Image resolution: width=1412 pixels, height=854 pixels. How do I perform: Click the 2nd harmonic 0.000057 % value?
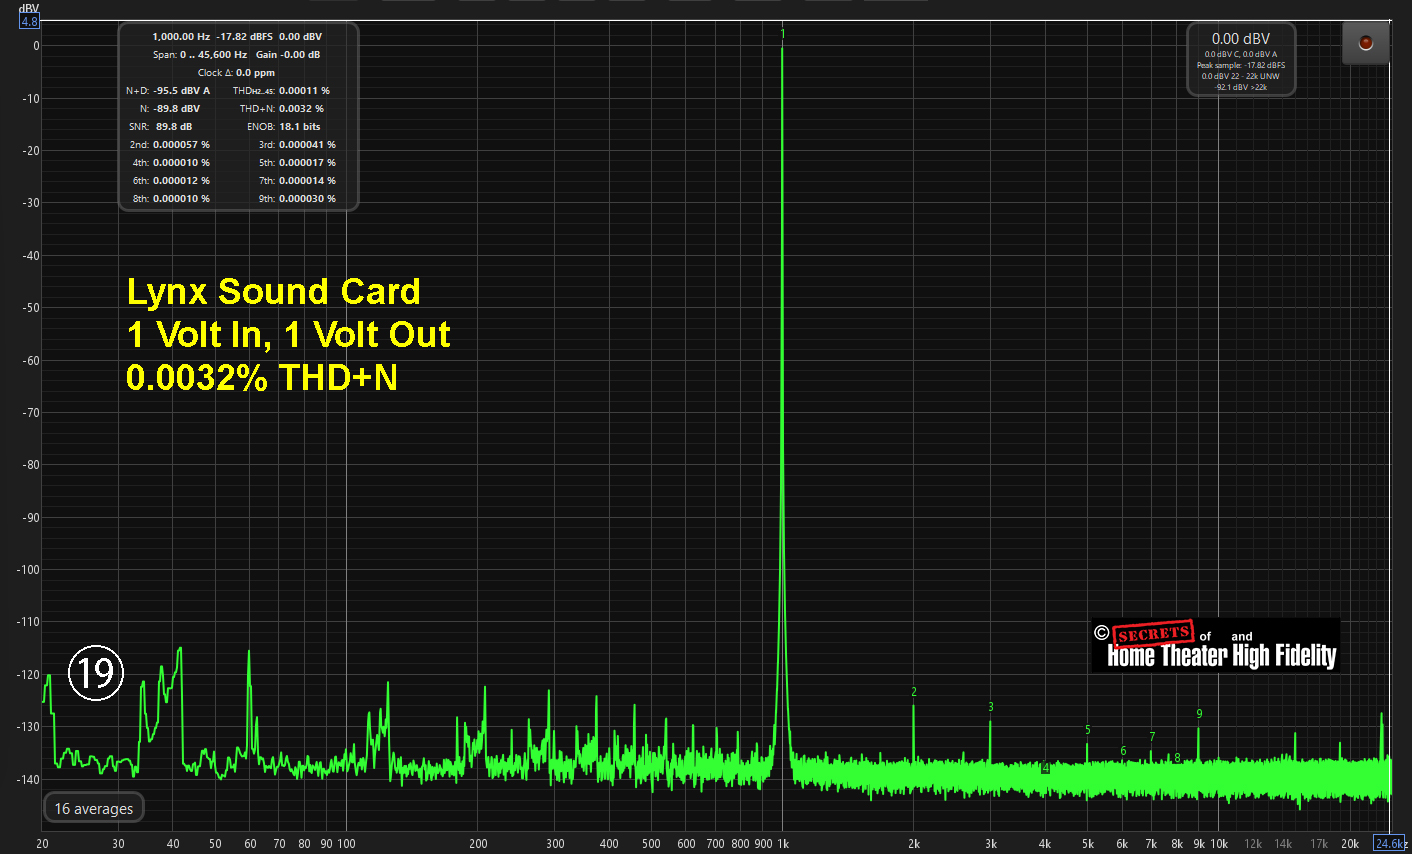pos(181,144)
